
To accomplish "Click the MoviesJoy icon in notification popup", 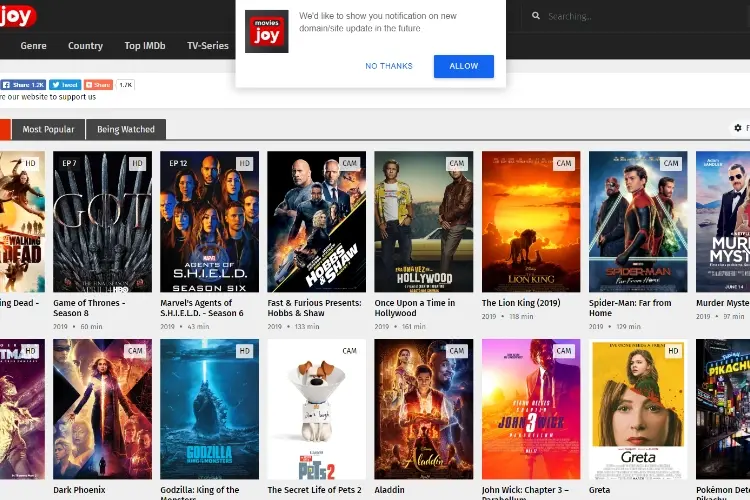I will (x=266, y=32).
